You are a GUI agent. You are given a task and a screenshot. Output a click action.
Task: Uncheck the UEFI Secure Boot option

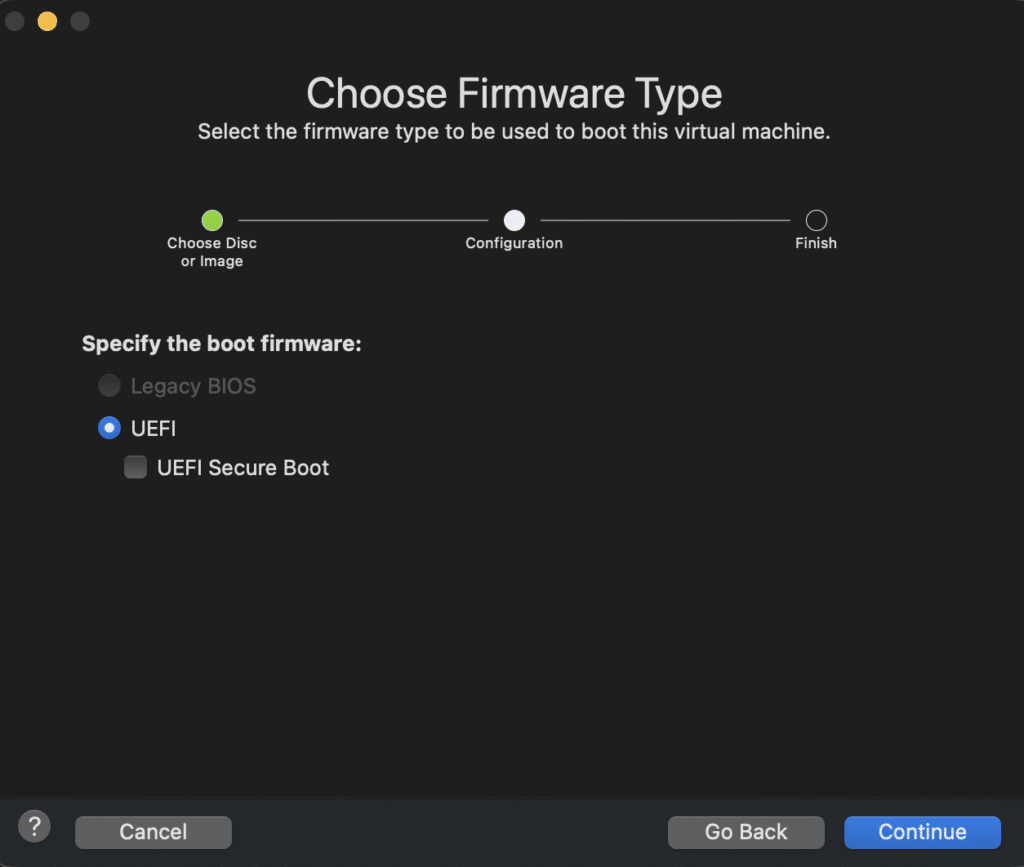tap(135, 466)
